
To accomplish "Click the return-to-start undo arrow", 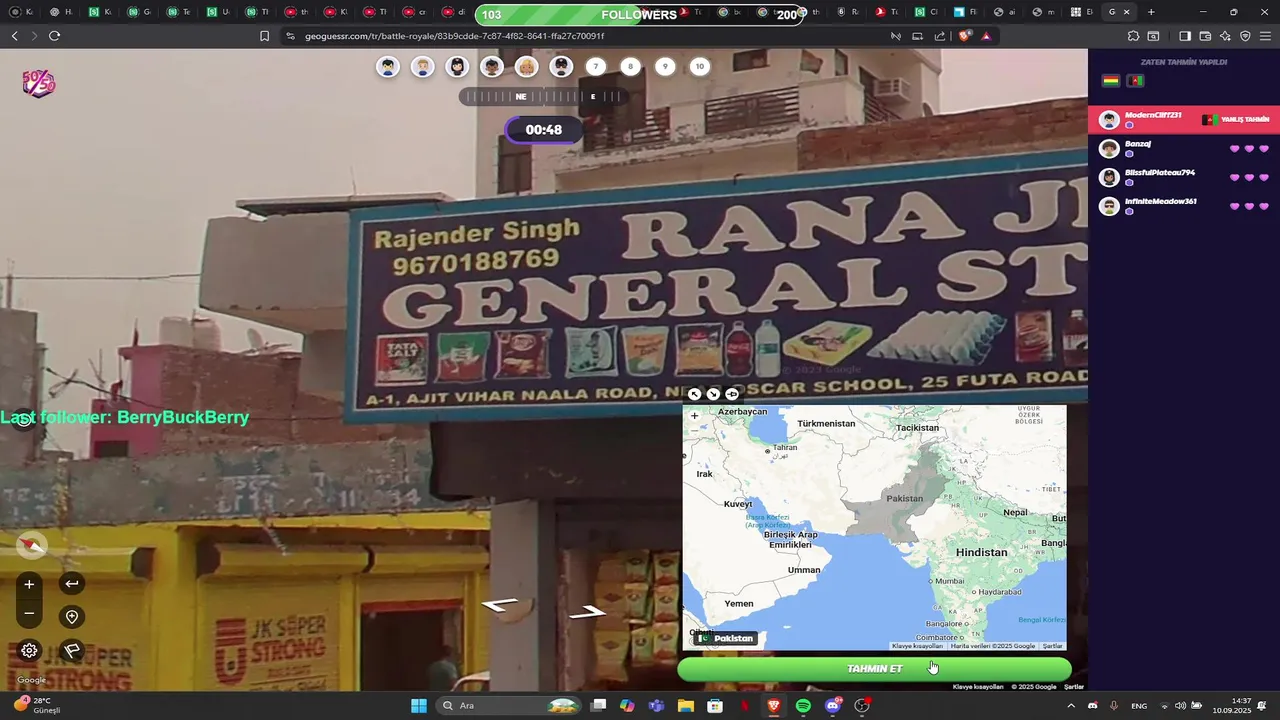I will click(x=72, y=584).
